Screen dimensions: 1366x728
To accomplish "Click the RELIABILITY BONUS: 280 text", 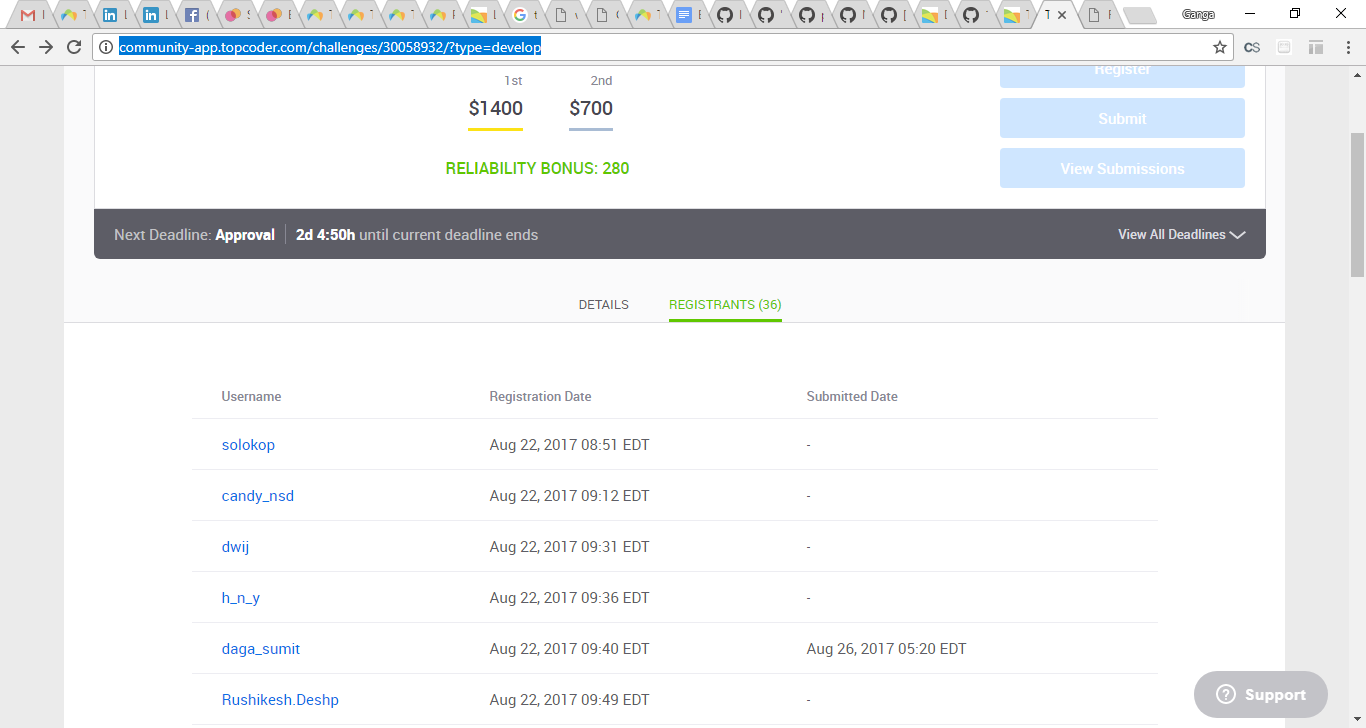I will coord(537,168).
